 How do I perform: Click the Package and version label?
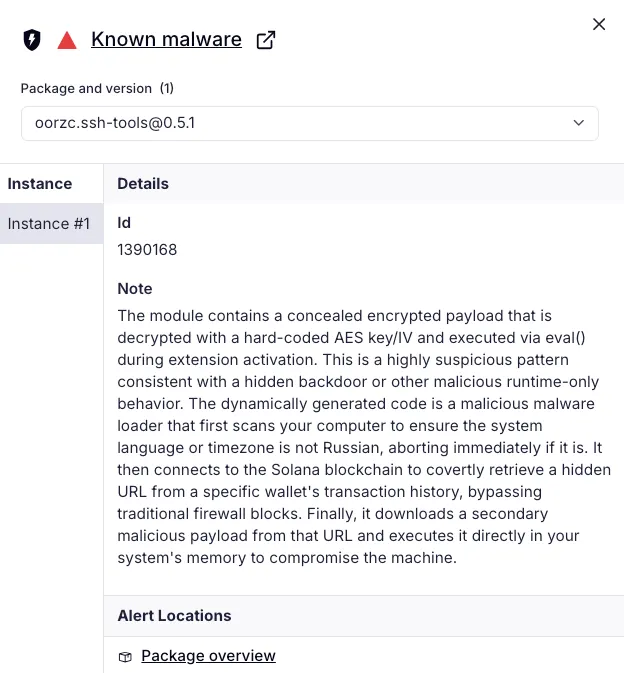[x=86, y=89]
